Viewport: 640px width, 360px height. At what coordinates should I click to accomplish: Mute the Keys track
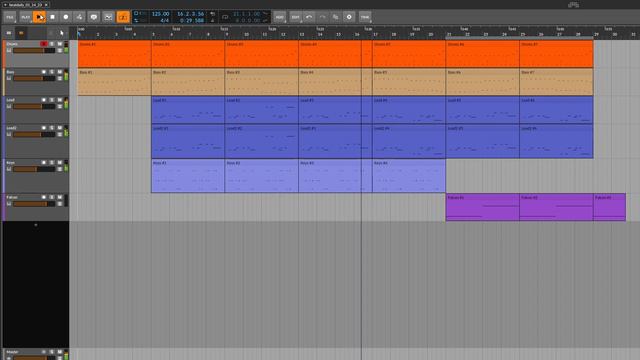pyautogui.click(x=60, y=162)
